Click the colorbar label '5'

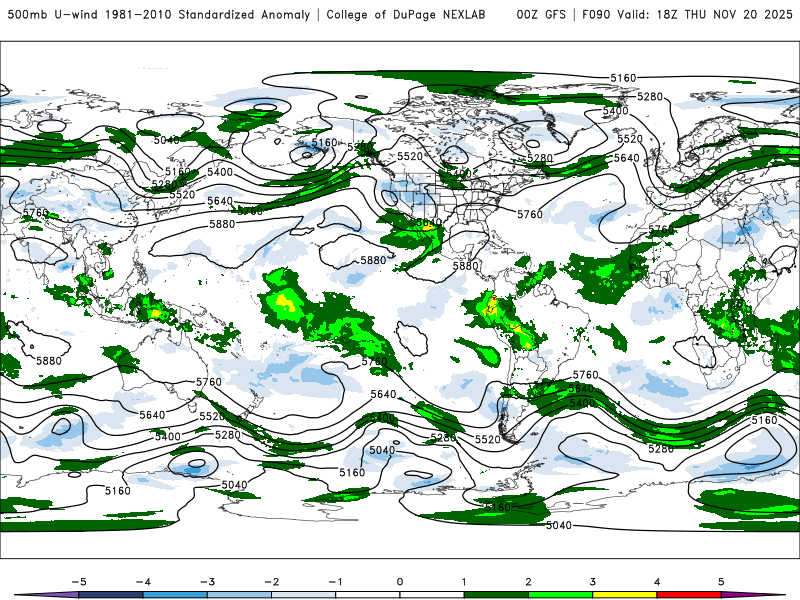(x=721, y=582)
